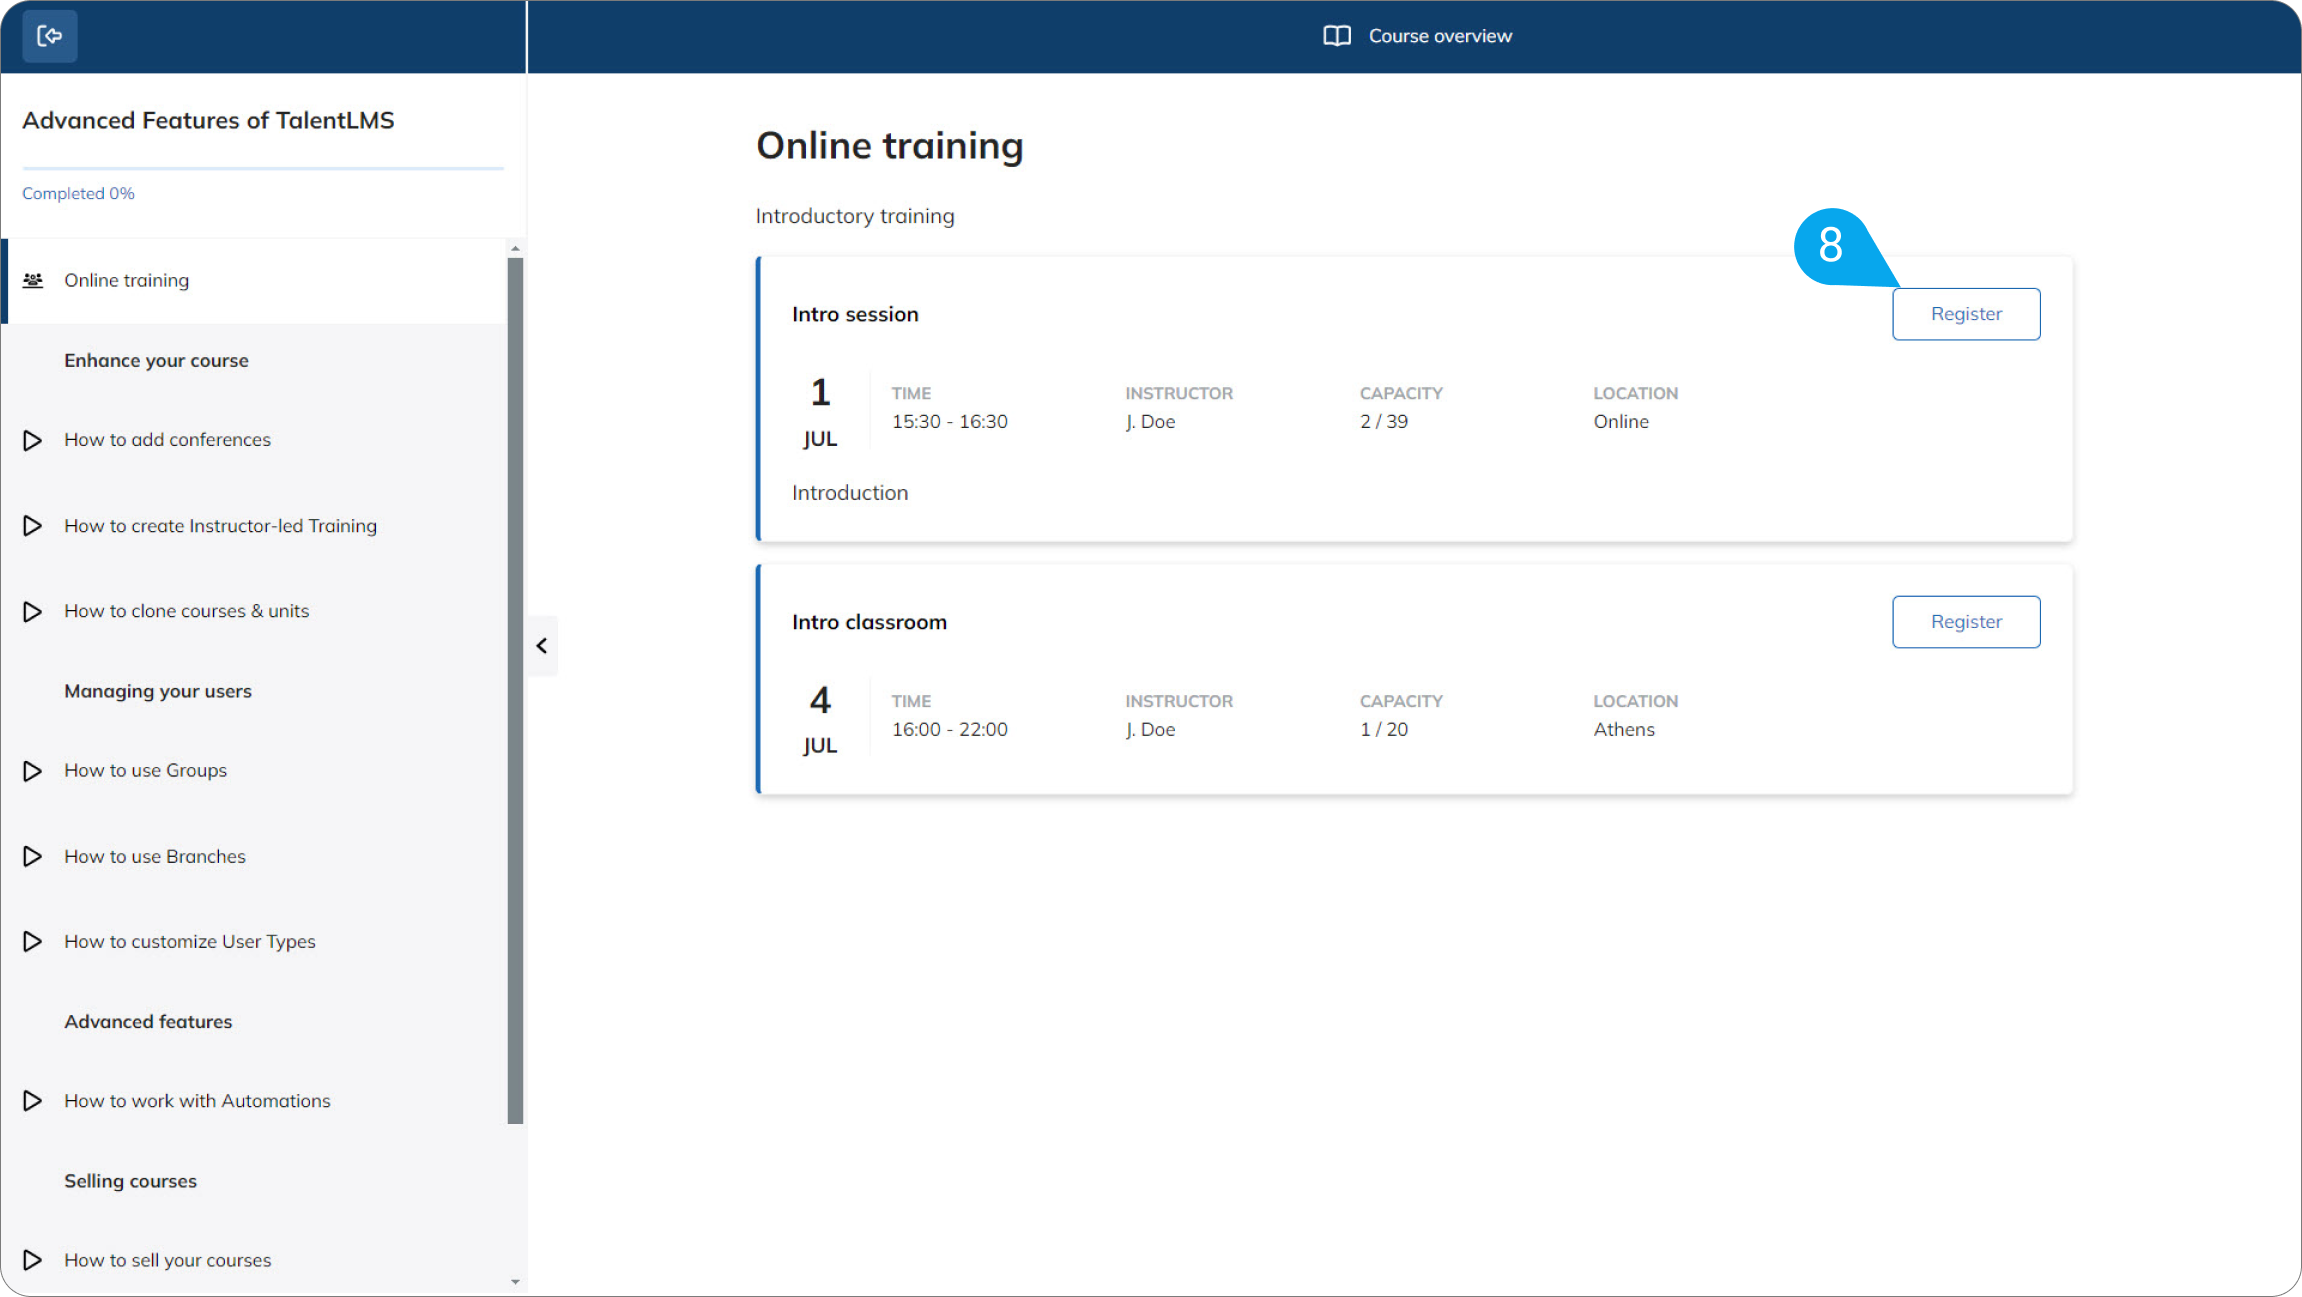Select the play icon for How to add conferences
This screenshot has height=1297, width=2302.
click(x=31, y=440)
